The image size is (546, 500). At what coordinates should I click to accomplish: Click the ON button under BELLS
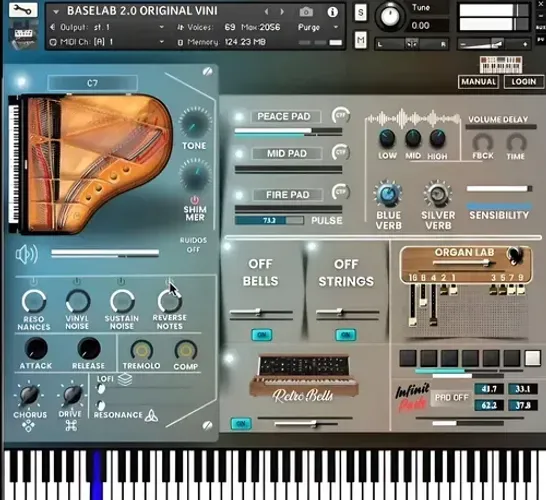pyautogui.click(x=262, y=335)
